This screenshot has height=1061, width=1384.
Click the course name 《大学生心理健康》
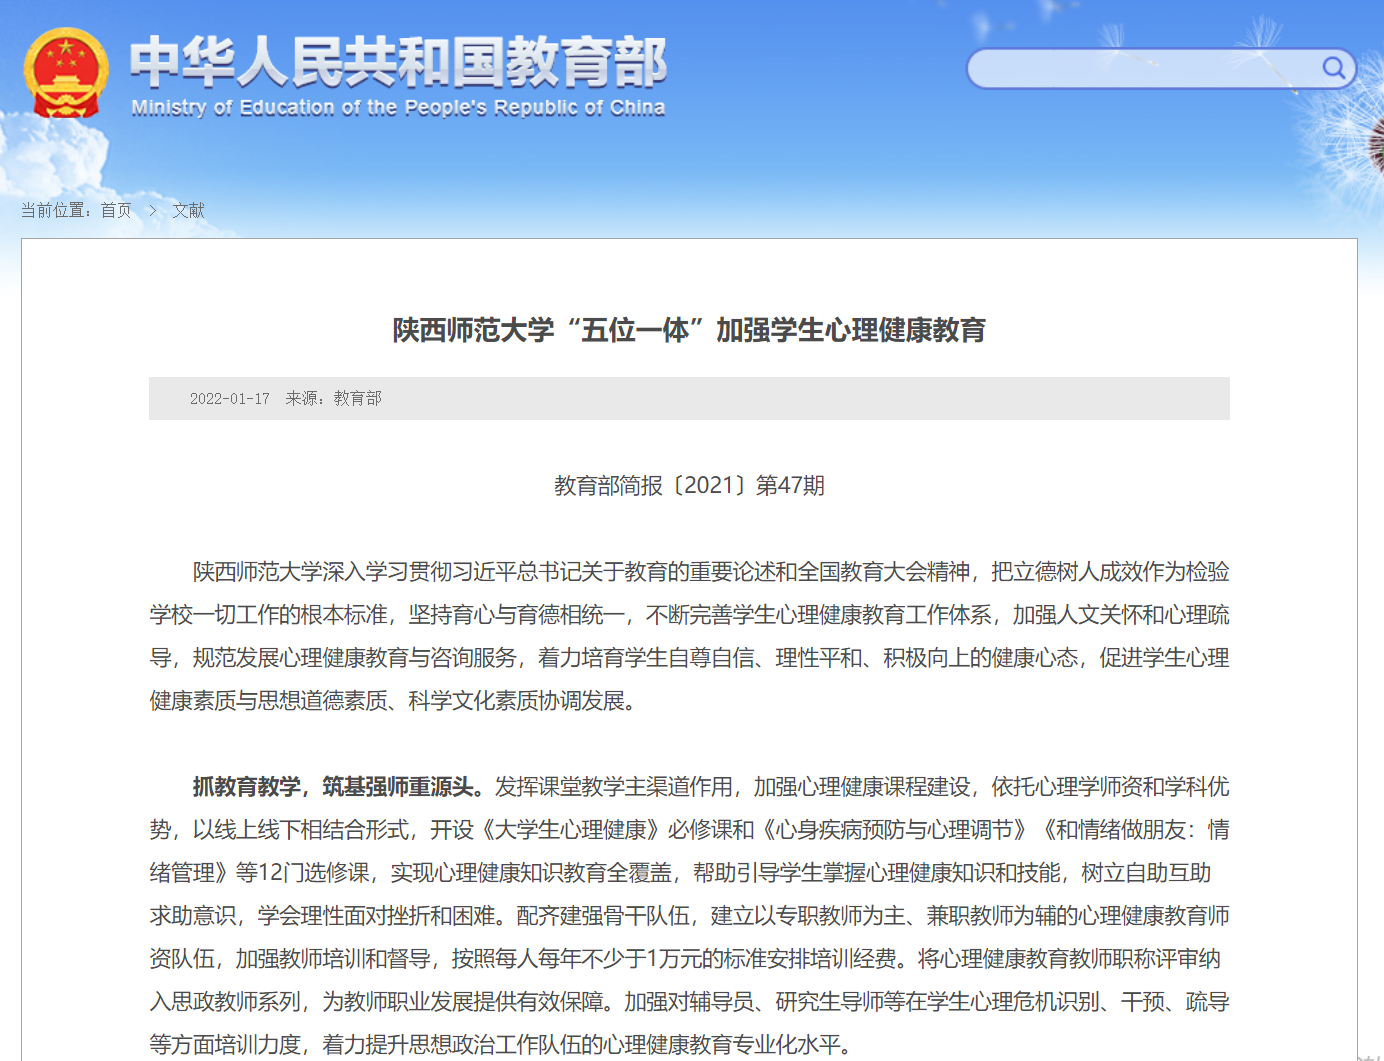pos(572,830)
